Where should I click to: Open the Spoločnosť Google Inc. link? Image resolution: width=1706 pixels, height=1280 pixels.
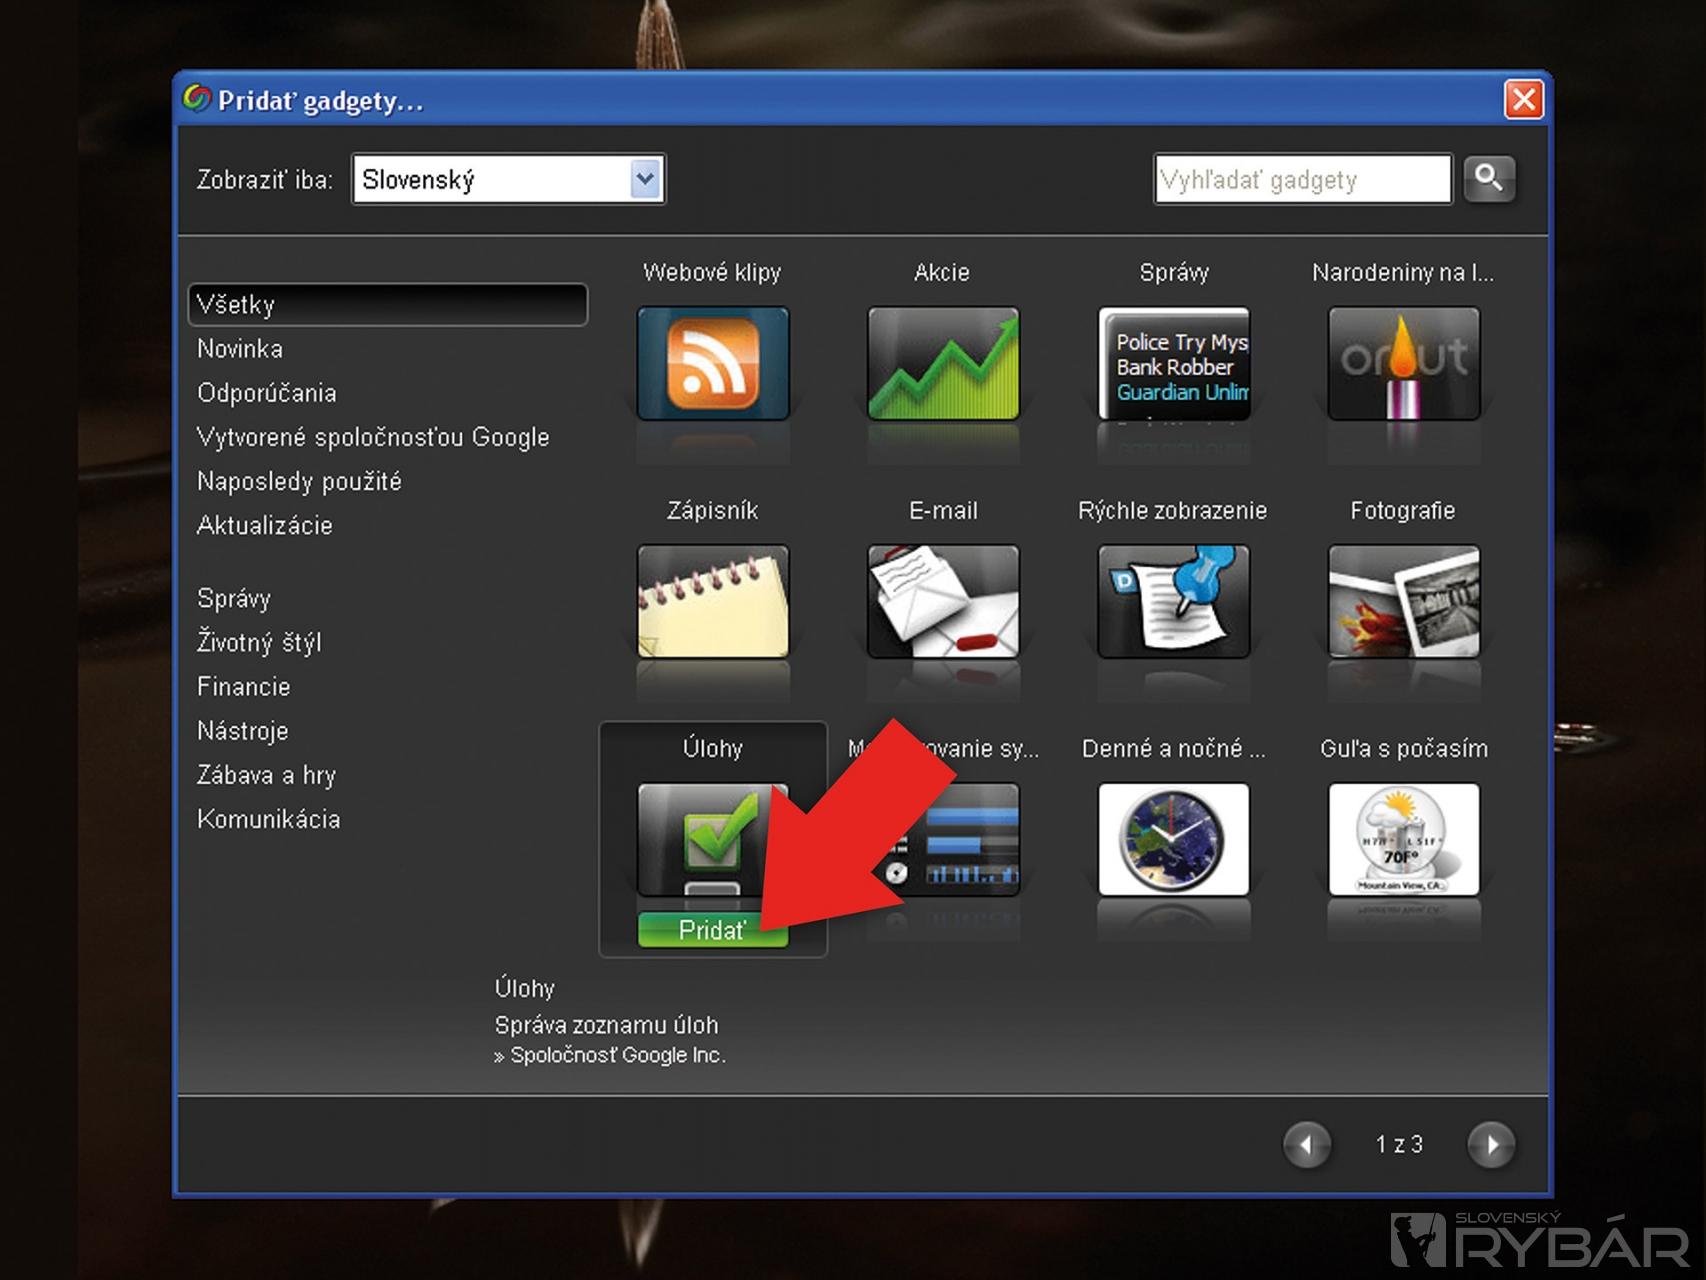[617, 1055]
